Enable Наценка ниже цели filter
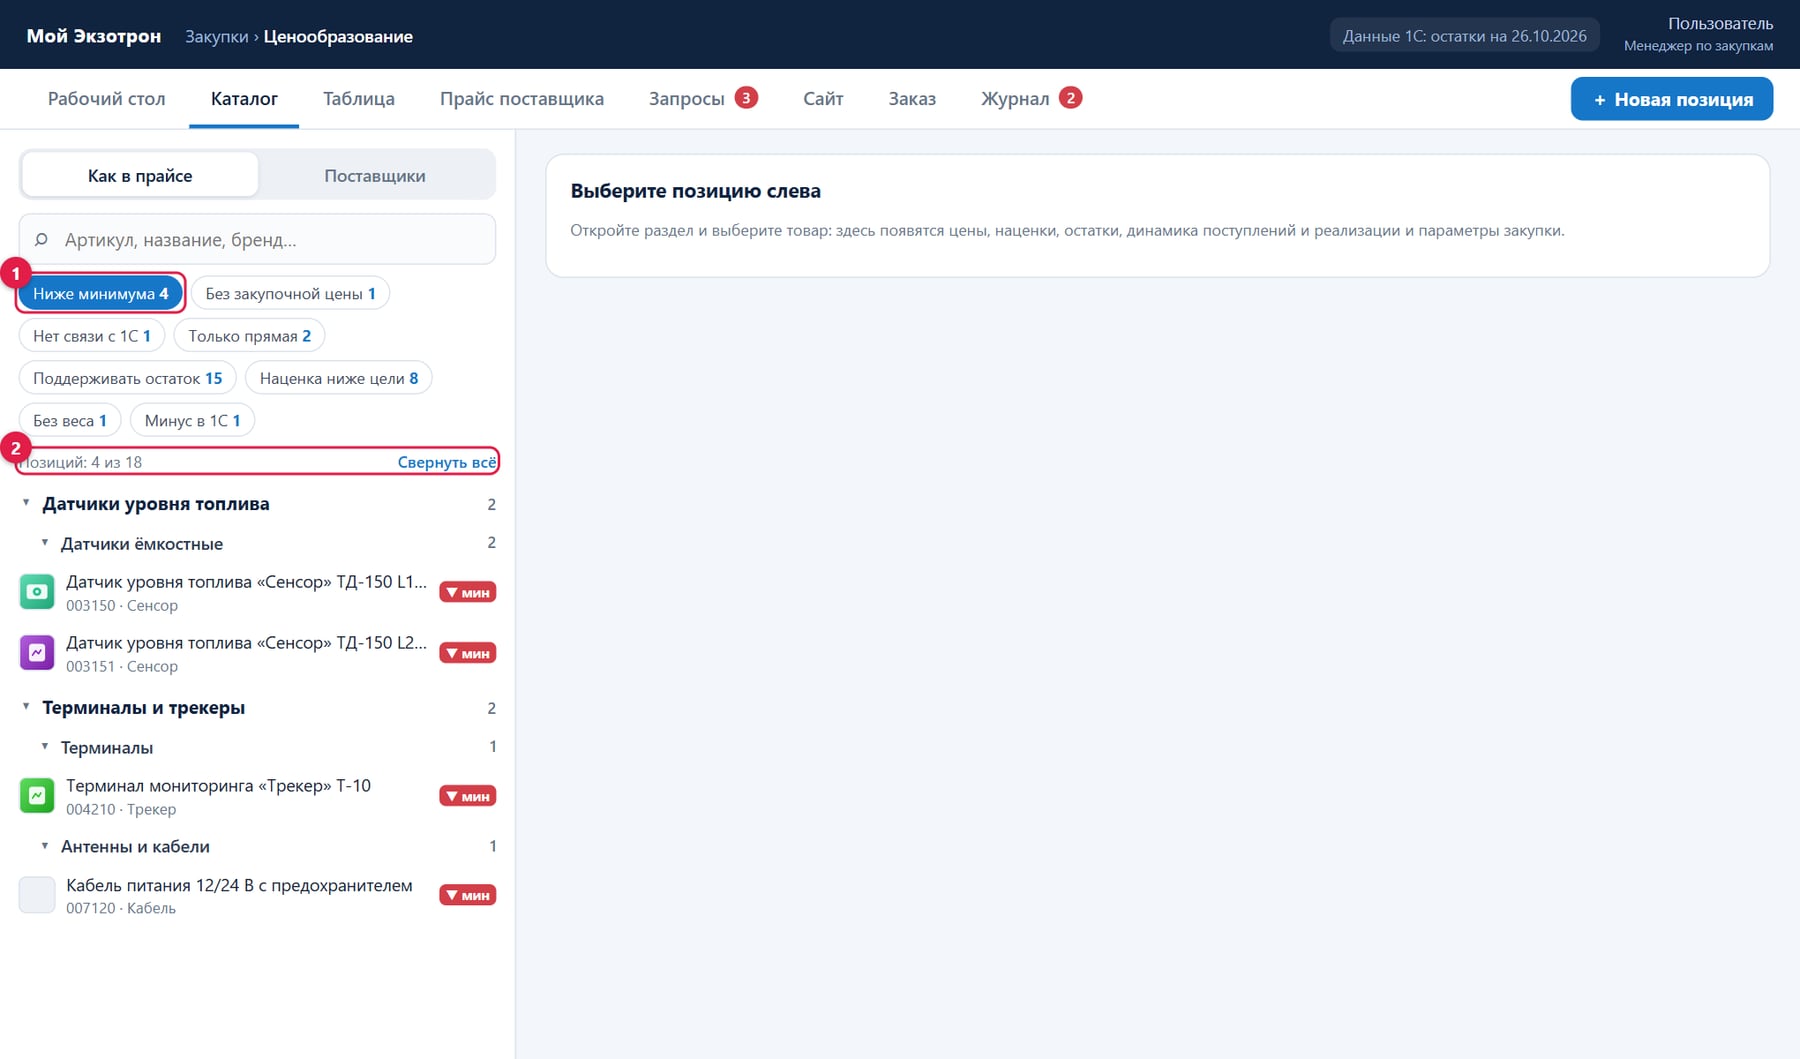Image resolution: width=1800 pixels, height=1059 pixels. 338,378
